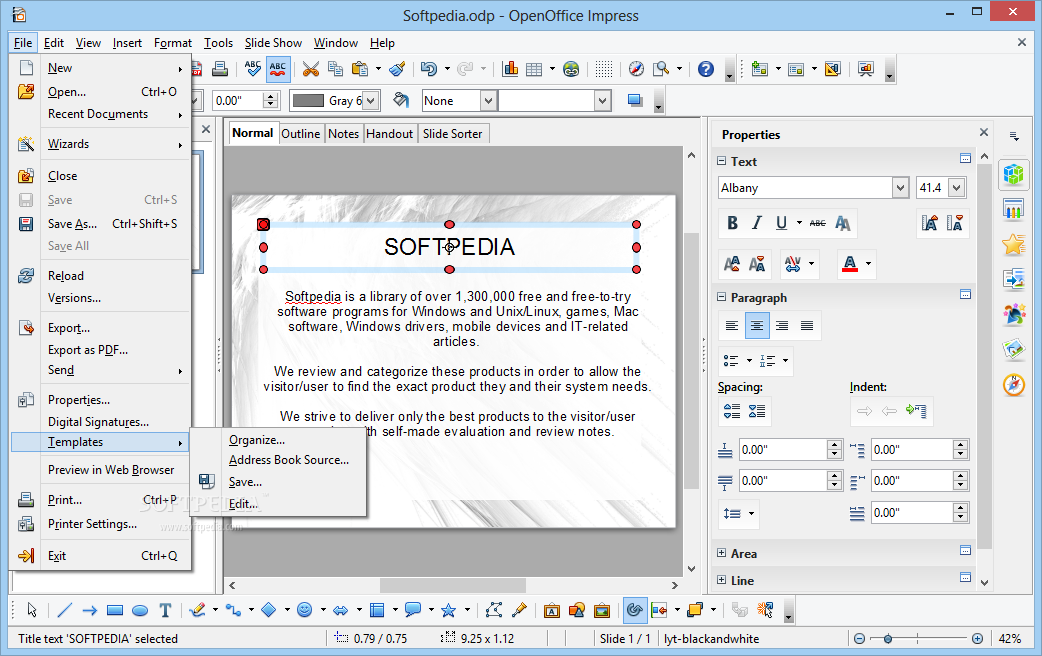The height and width of the screenshot is (656, 1042).
Task: Collapse the Paragraph section in Properties
Action: click(x=722, y=297)
